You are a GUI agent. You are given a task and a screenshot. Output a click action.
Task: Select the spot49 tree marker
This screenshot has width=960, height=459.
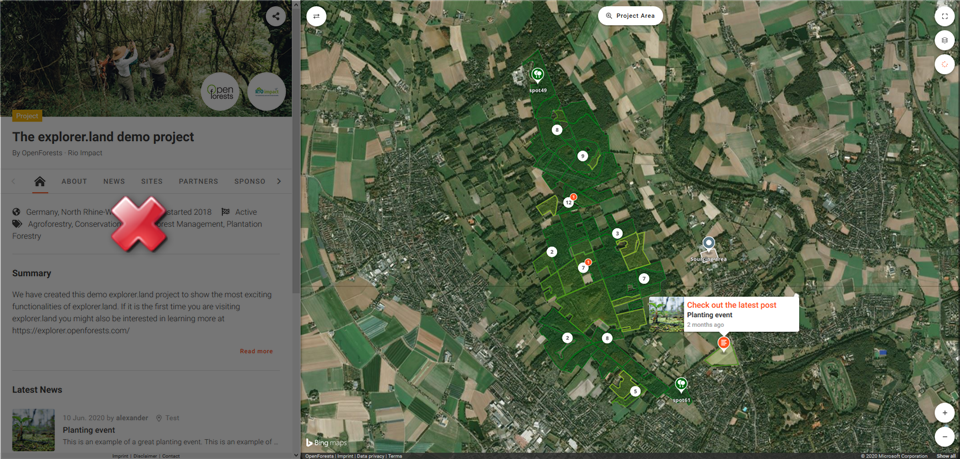[537, 75]
